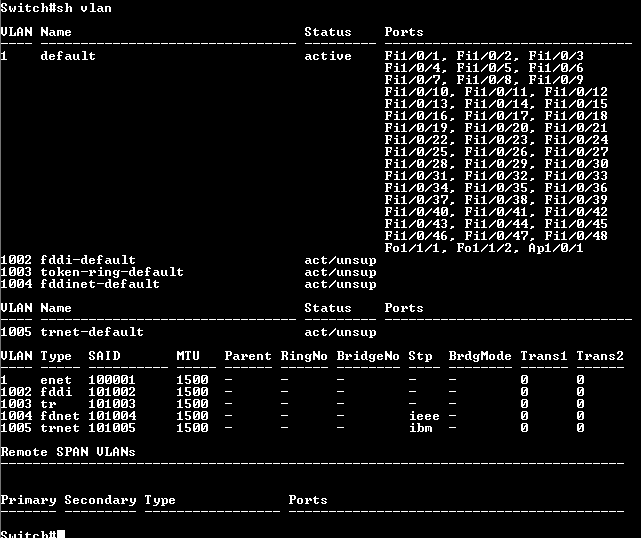Click the fddinet-default VLAN name
This screenshot has height=538, width=642.
100,284
